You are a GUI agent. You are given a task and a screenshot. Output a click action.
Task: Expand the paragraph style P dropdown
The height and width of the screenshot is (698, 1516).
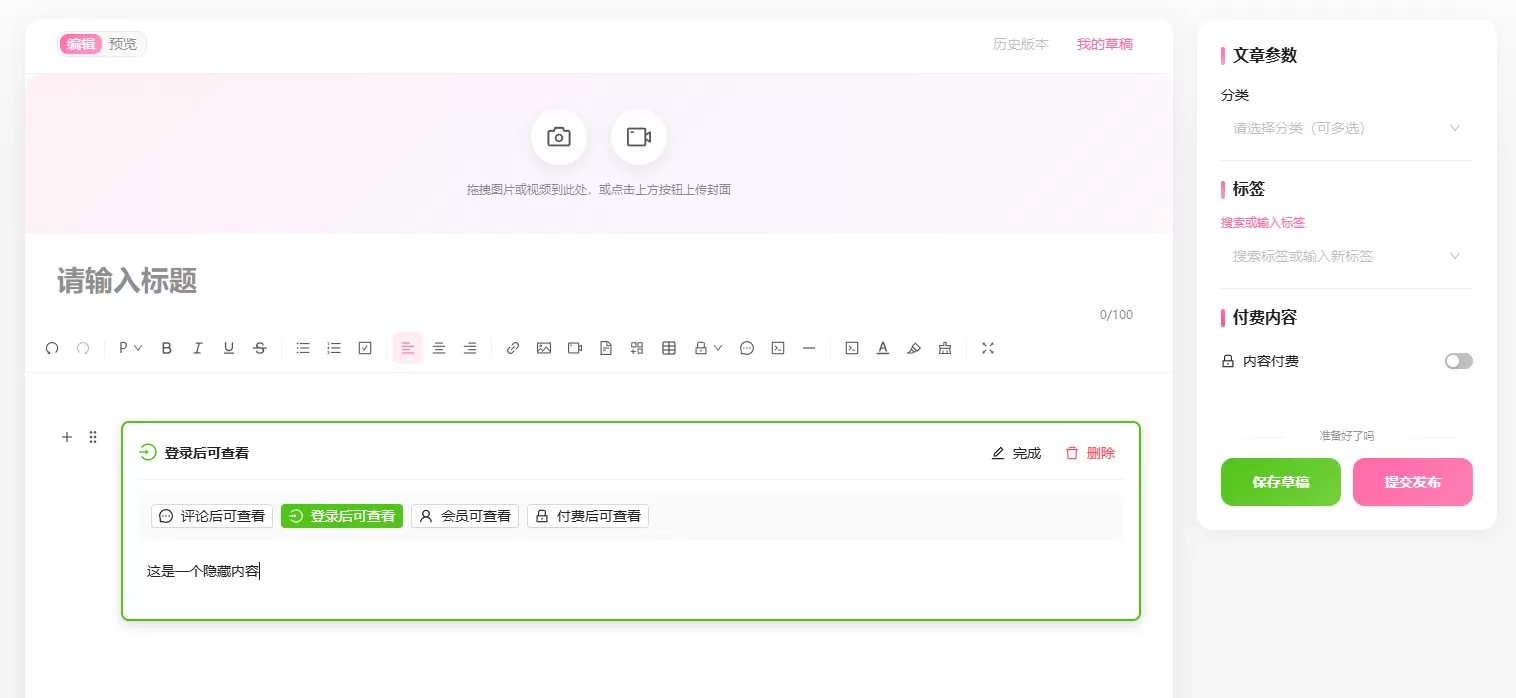[x=130, y=348]
